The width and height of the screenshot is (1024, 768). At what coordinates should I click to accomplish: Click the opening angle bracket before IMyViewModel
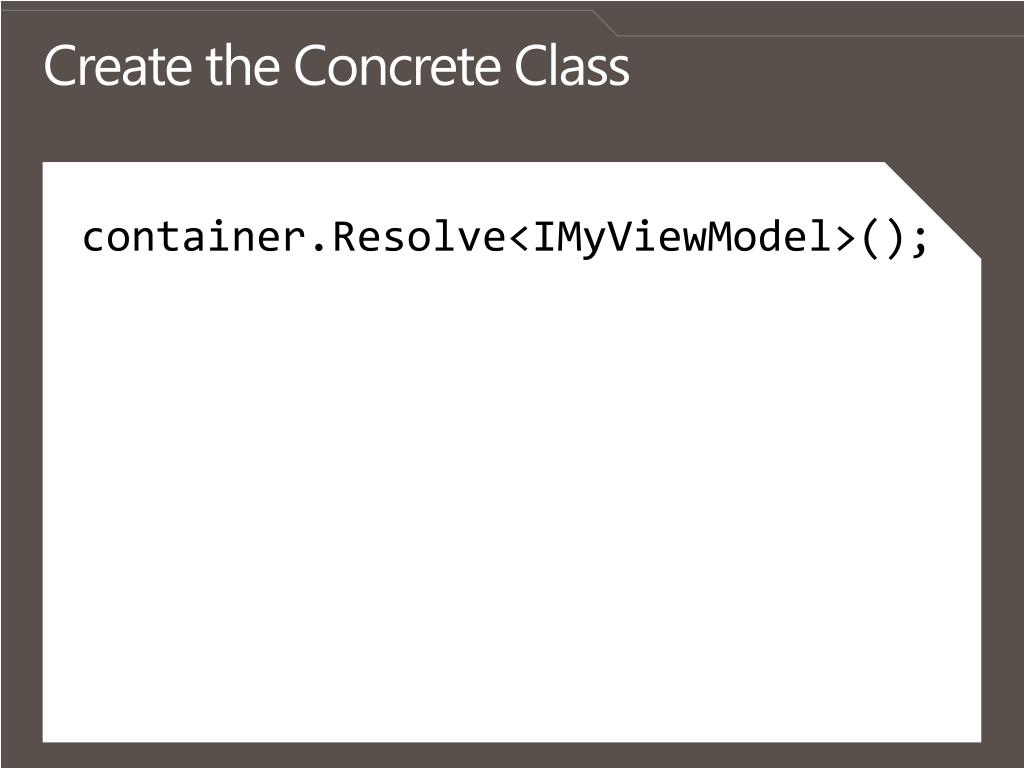tap(520, 238)
